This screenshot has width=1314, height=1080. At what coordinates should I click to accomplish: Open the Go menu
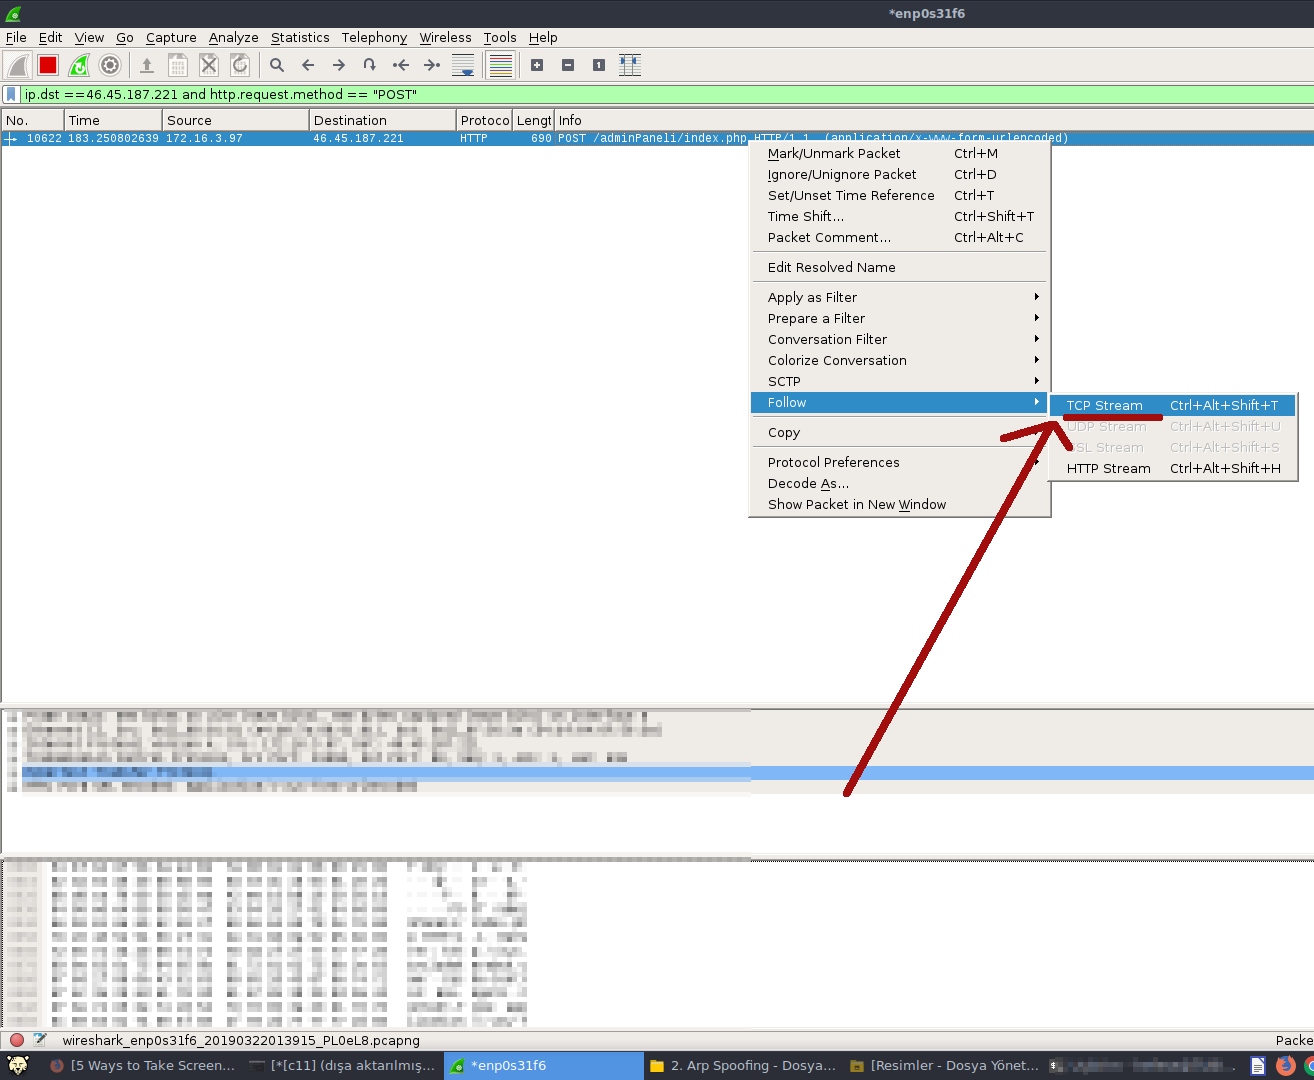tap(125, 38)
